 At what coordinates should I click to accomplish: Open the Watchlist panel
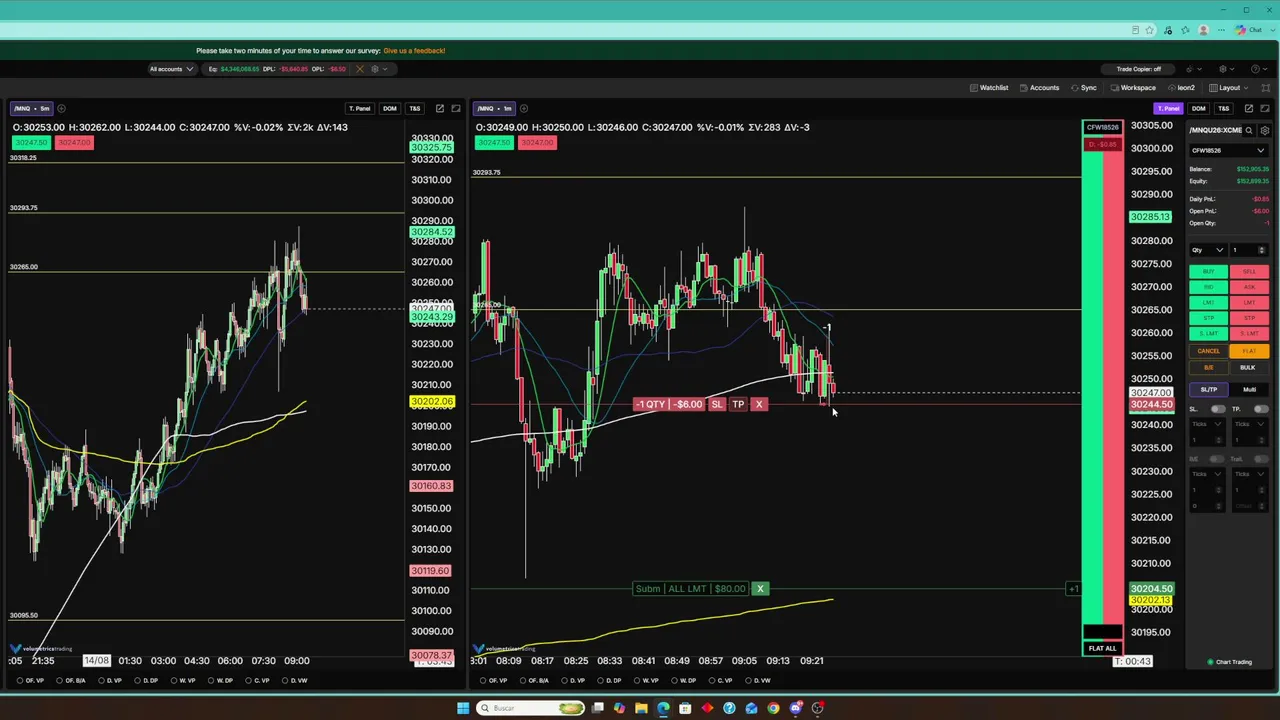(x=989, y=88)
